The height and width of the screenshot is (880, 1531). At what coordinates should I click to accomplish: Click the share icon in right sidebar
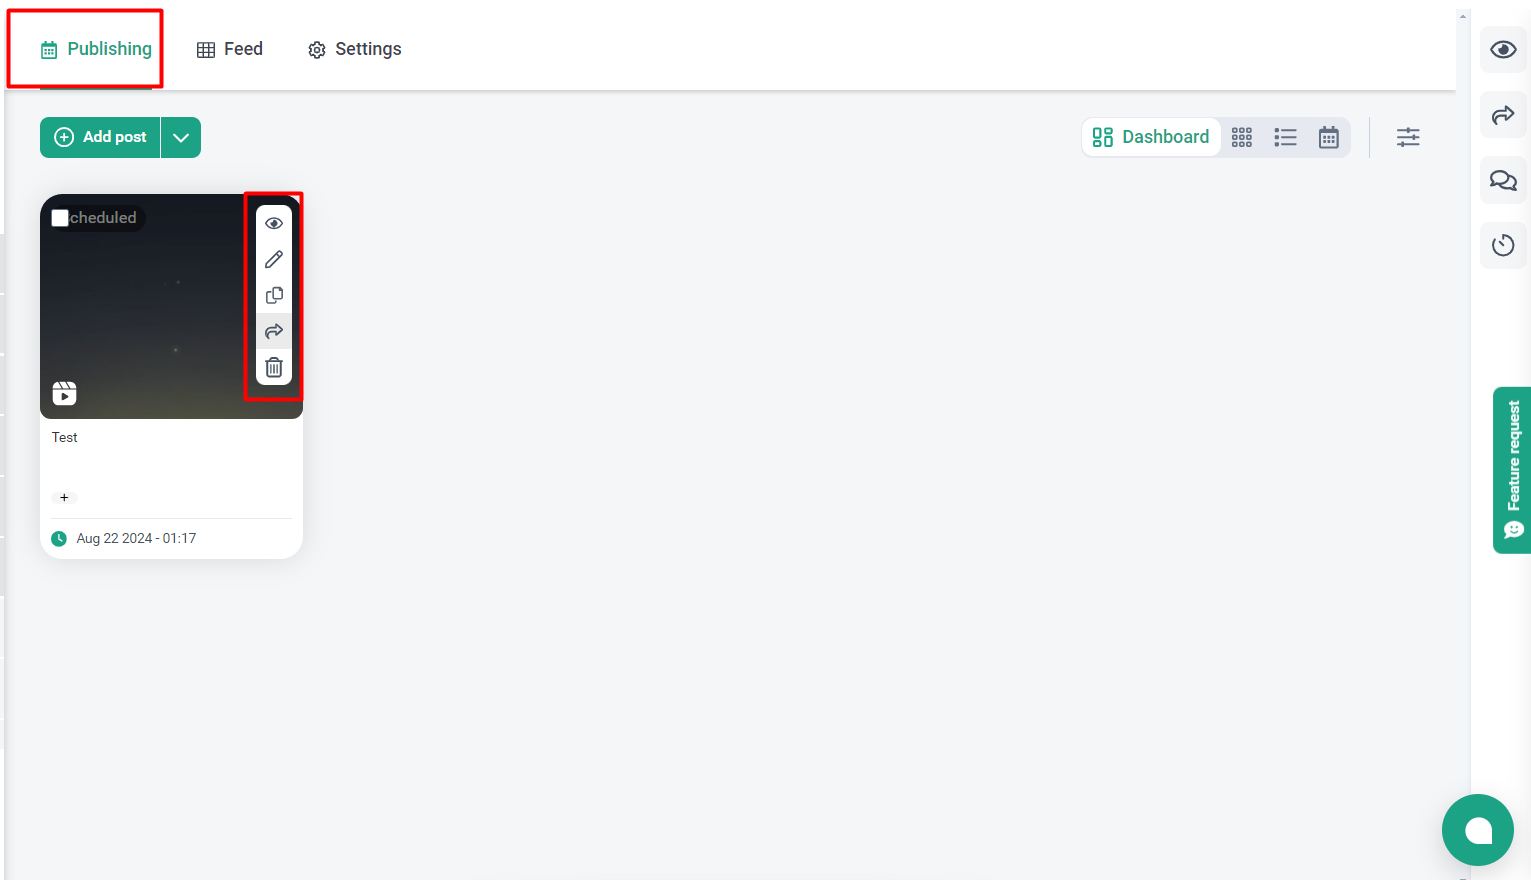(x=1503, y=115)
